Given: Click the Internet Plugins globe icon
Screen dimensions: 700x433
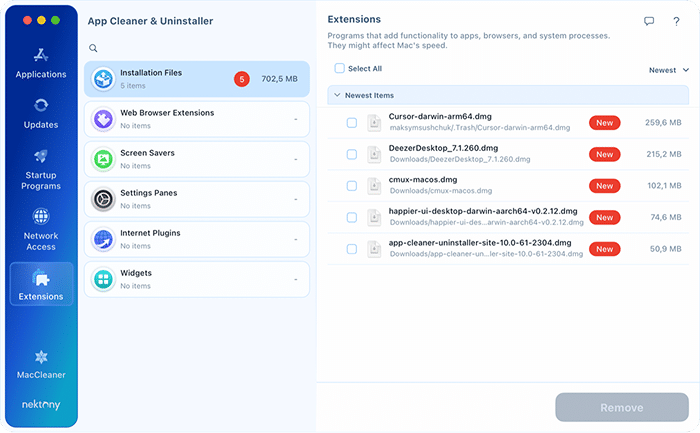Looking at the screenshot, I should pyautogui.click(x=104, y=239).
